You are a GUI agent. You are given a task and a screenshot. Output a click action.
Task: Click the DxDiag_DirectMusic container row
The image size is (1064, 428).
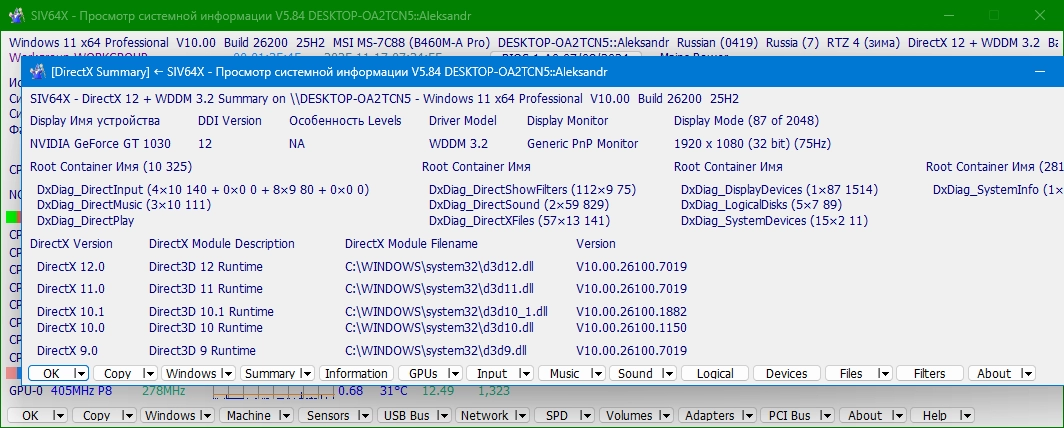click(x=124, y=205)
